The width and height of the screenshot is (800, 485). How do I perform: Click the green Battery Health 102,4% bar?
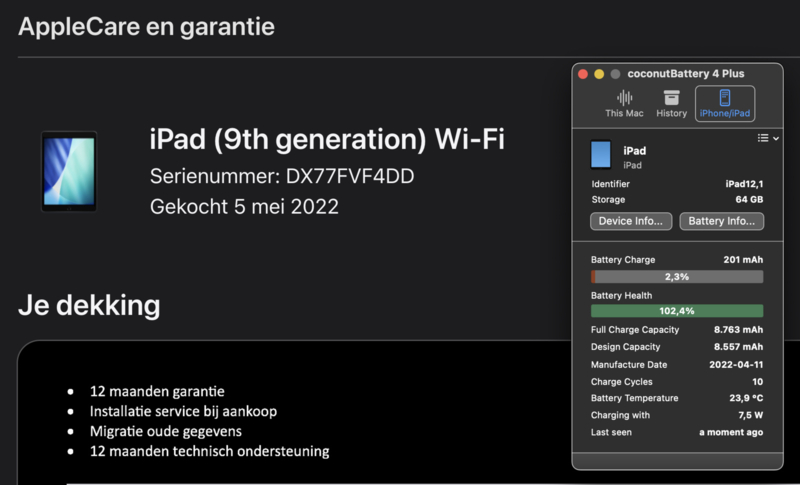677,311
